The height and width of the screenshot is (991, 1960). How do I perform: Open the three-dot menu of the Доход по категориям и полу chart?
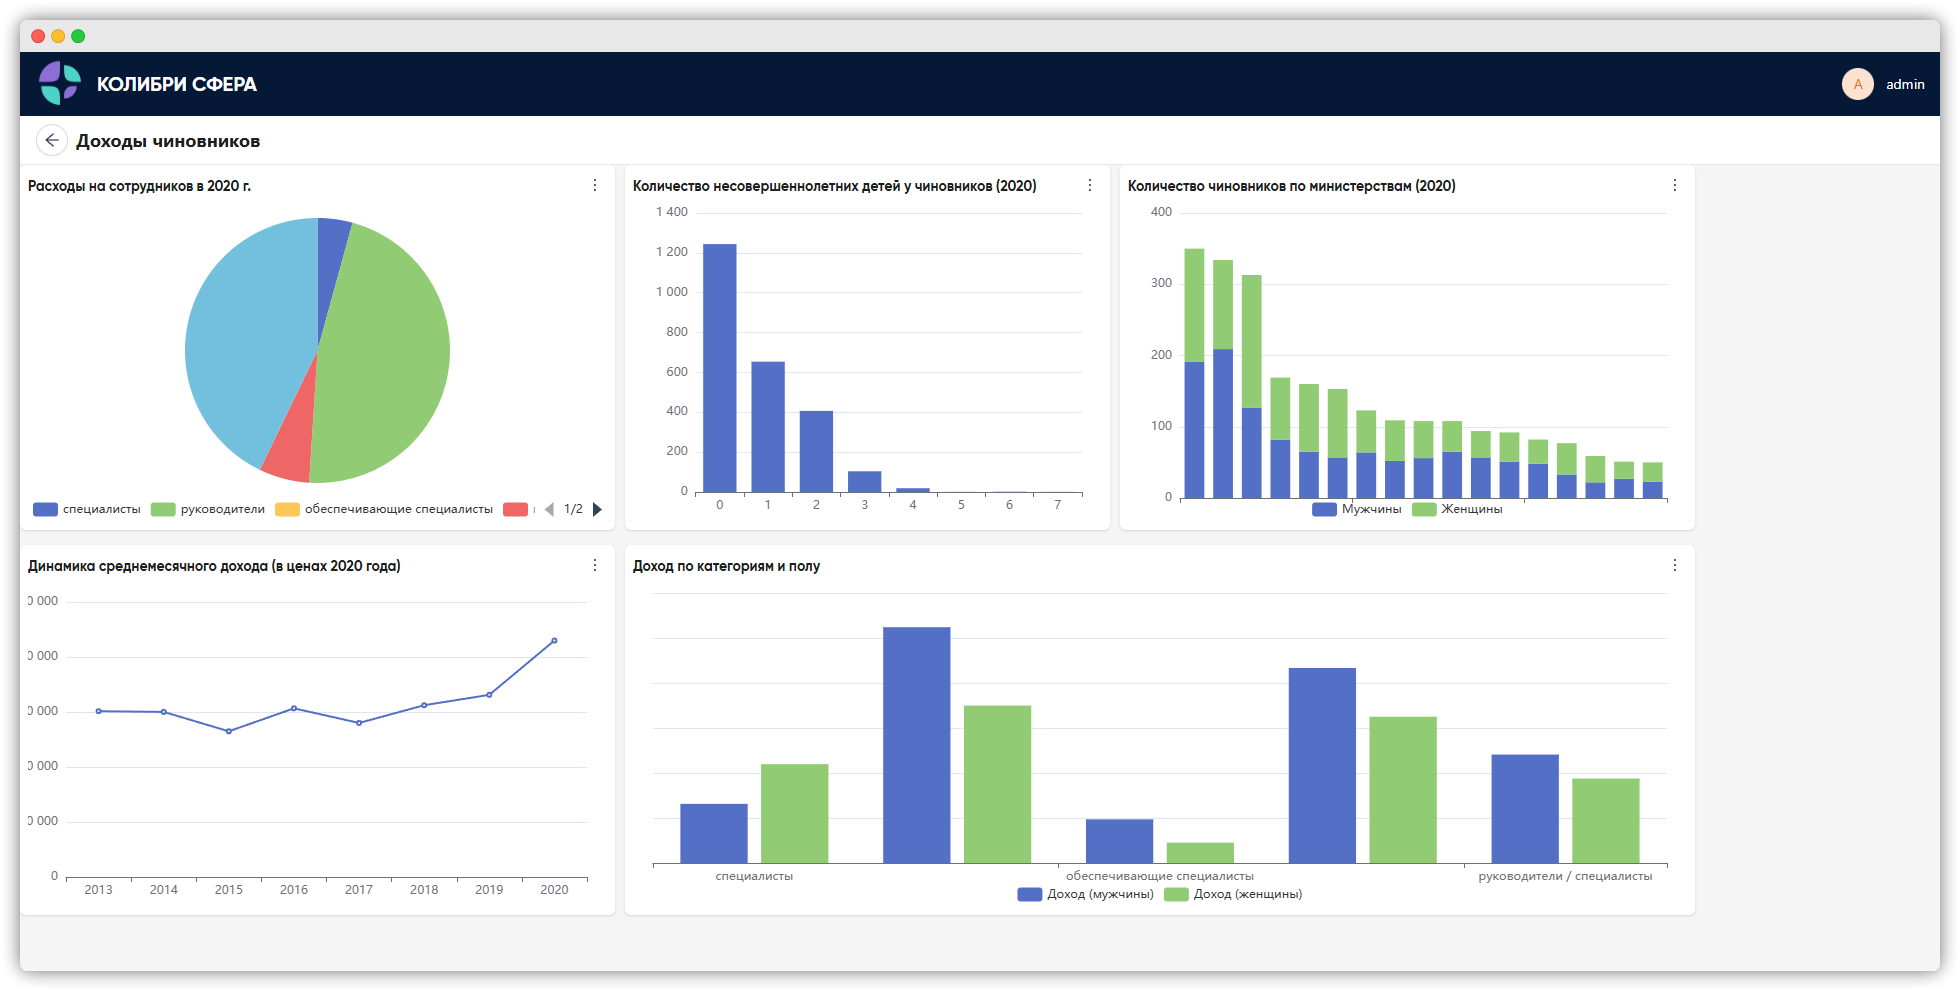(1675, 566)
